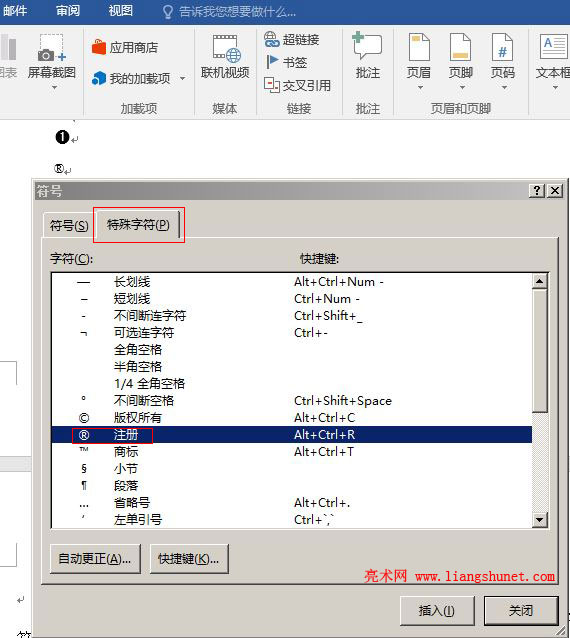Add a new 批注 comment
Viewport: 570px width, 638px height.
click(367, 55)
